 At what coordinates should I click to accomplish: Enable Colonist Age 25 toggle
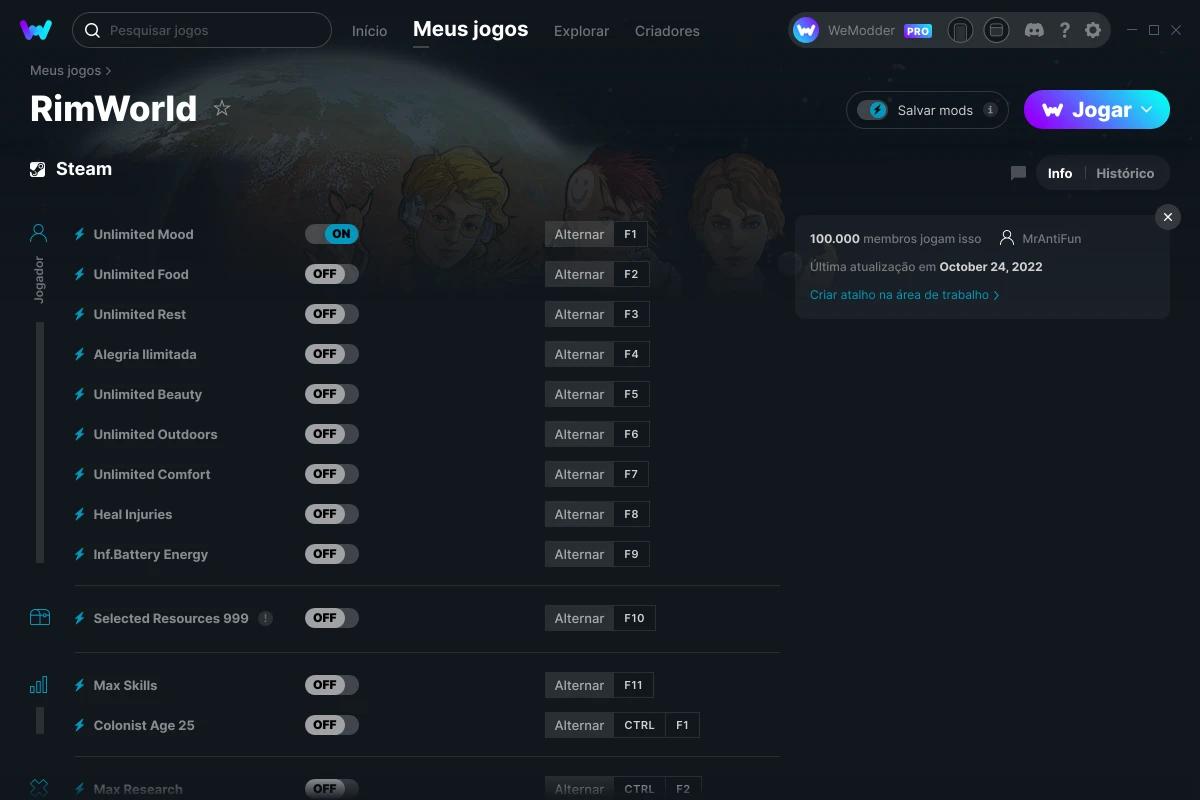point(332,725)
